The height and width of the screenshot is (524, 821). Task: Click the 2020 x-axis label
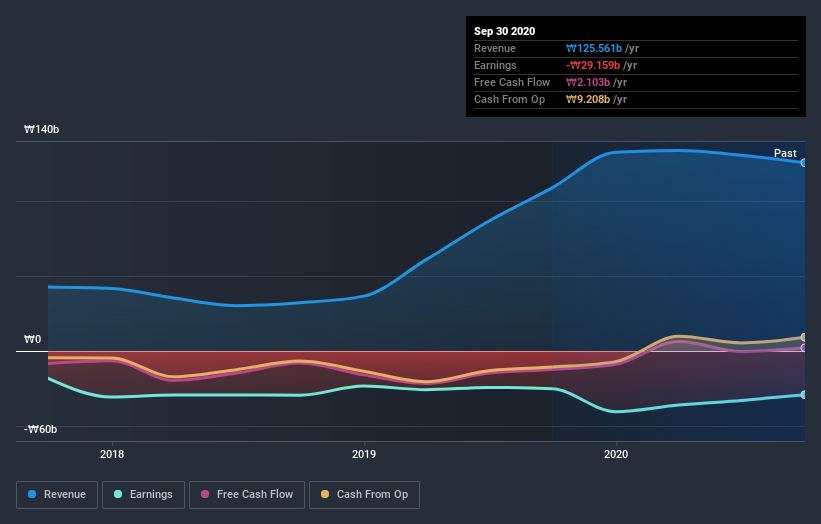[x=616, y=454]
